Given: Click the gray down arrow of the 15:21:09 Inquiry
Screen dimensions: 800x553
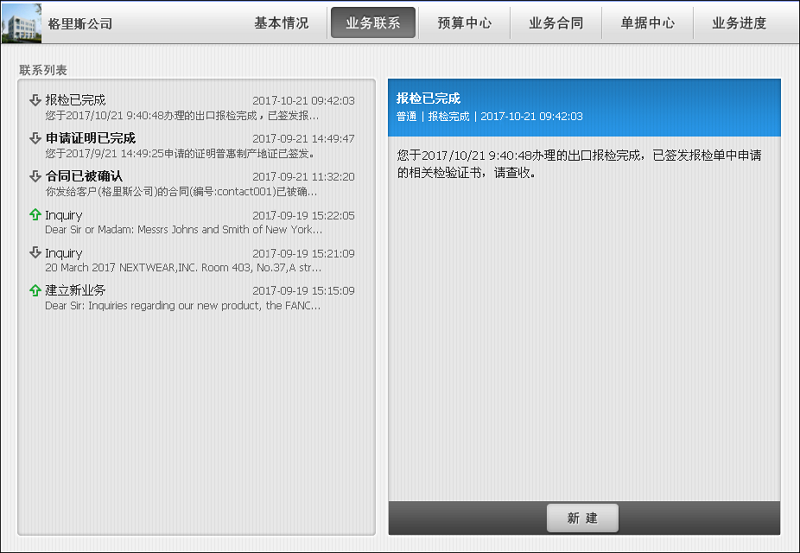Looking at the screenshot, I should pos(35,253).
